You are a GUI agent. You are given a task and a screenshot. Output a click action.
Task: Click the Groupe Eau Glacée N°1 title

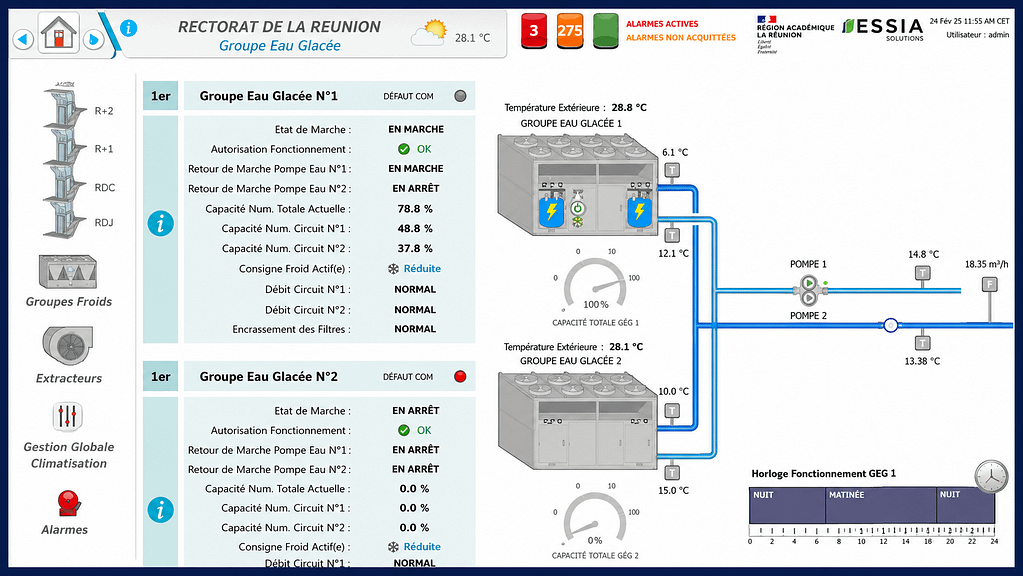click(x=269, y=96)
